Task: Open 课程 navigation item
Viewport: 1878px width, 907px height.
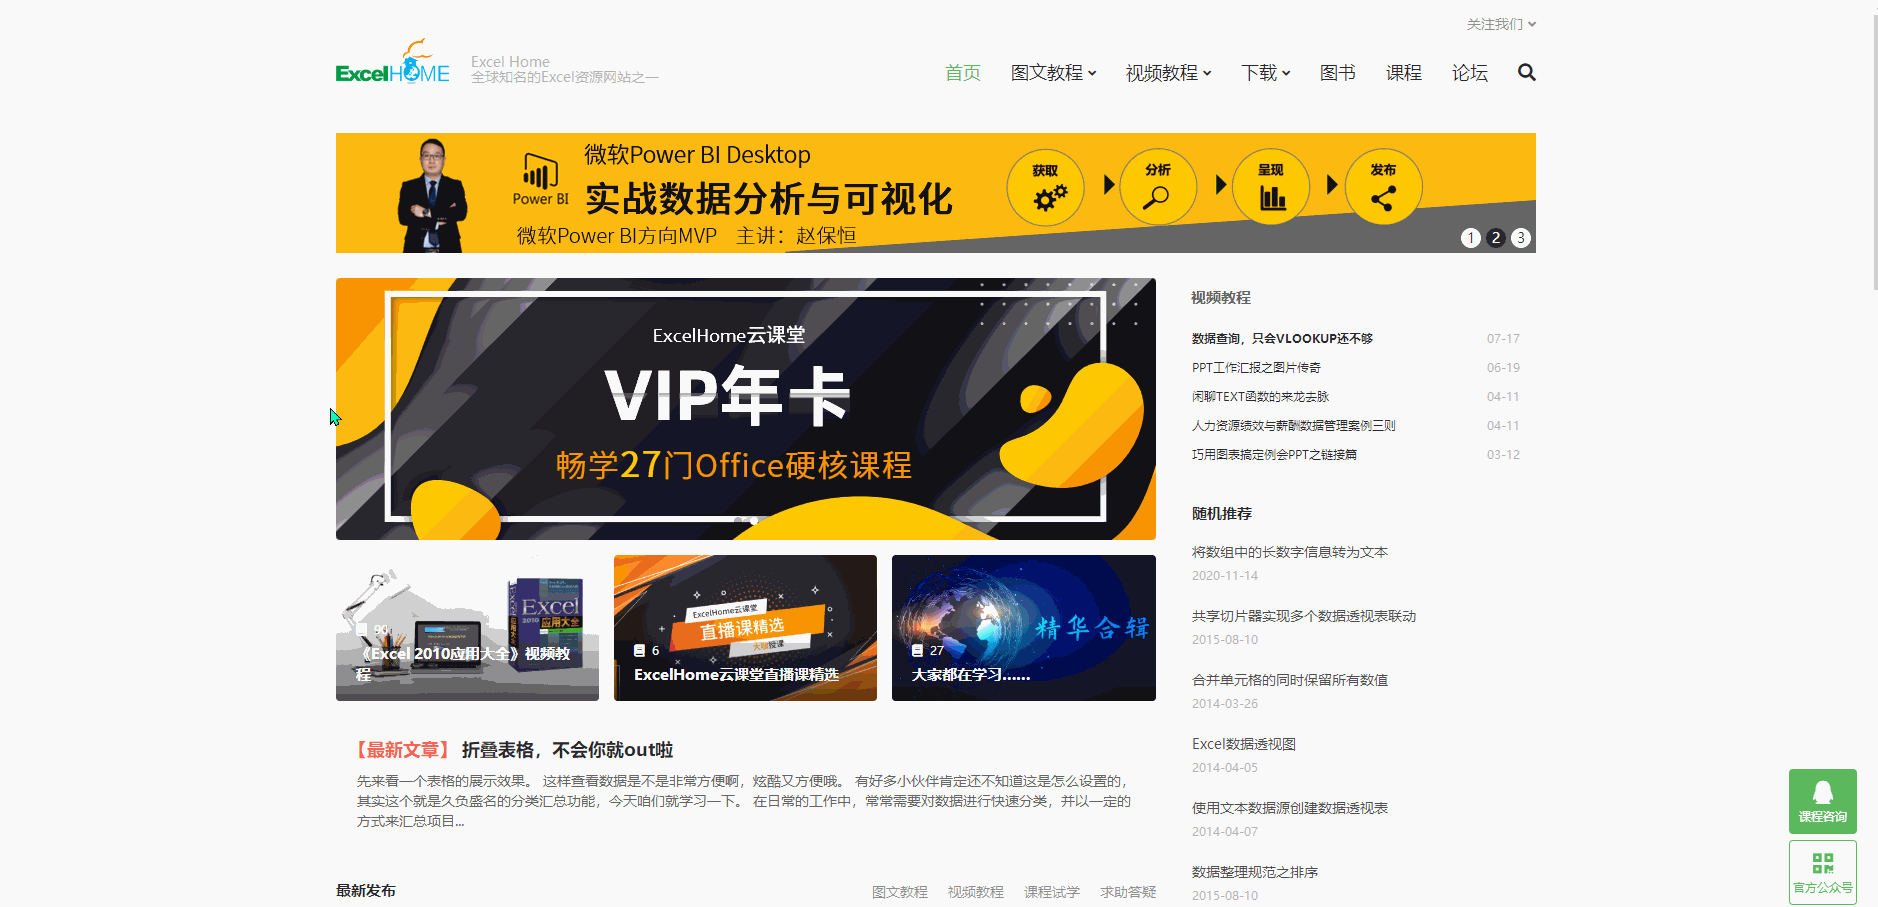Action: click(1403, 73)
